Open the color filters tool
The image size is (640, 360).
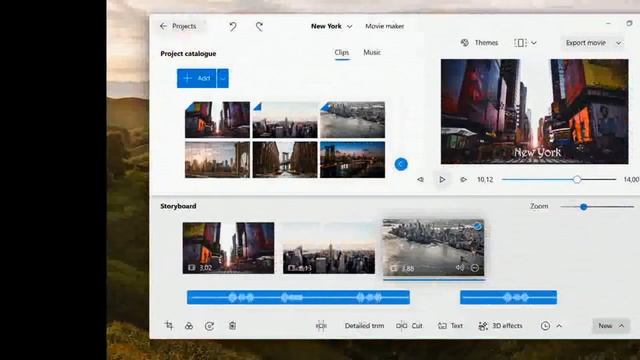click(189, 326)
